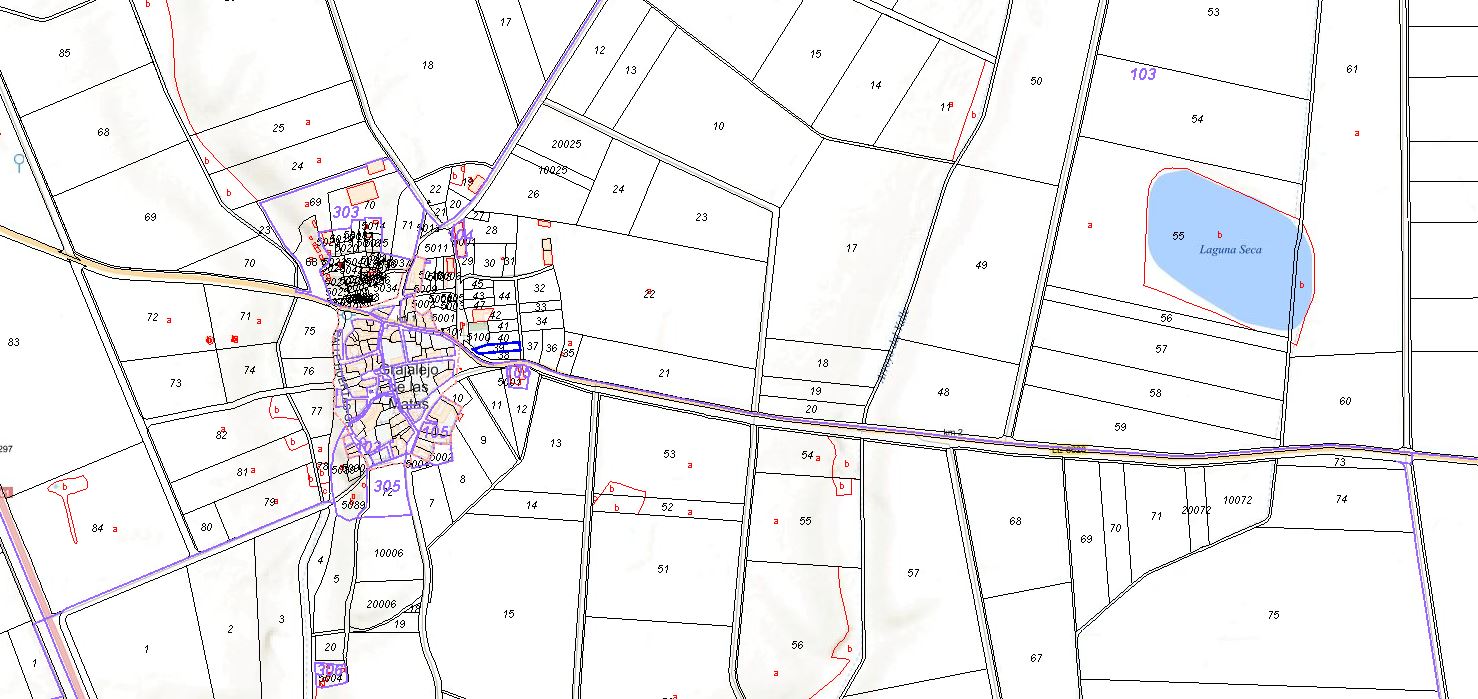
Task: Click parcel 5100 beside the highlighted plot
Action: [480, 337]
